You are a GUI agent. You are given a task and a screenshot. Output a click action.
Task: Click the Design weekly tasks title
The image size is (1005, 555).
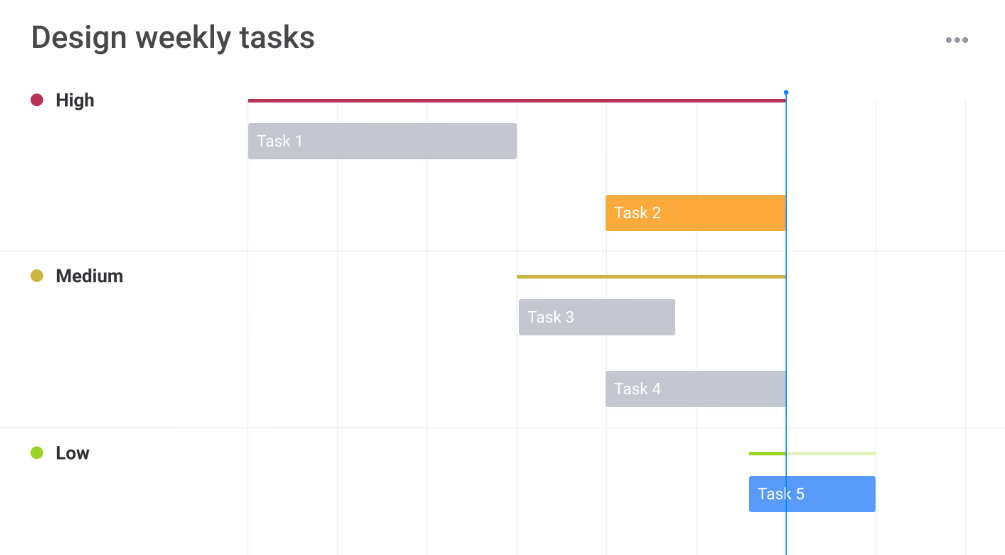[x=173, y=38]
